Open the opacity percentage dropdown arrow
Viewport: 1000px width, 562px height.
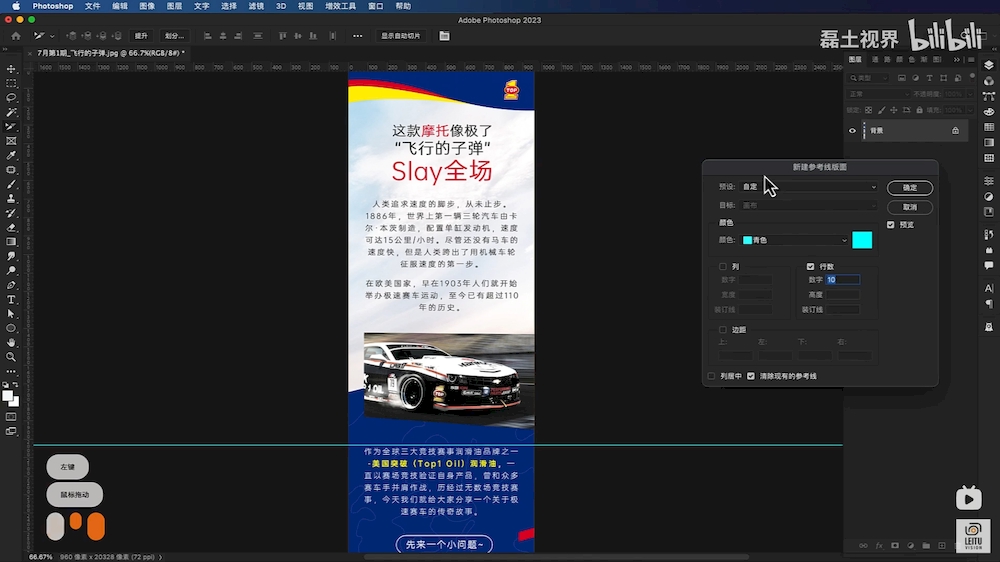[x=969, y=94]
